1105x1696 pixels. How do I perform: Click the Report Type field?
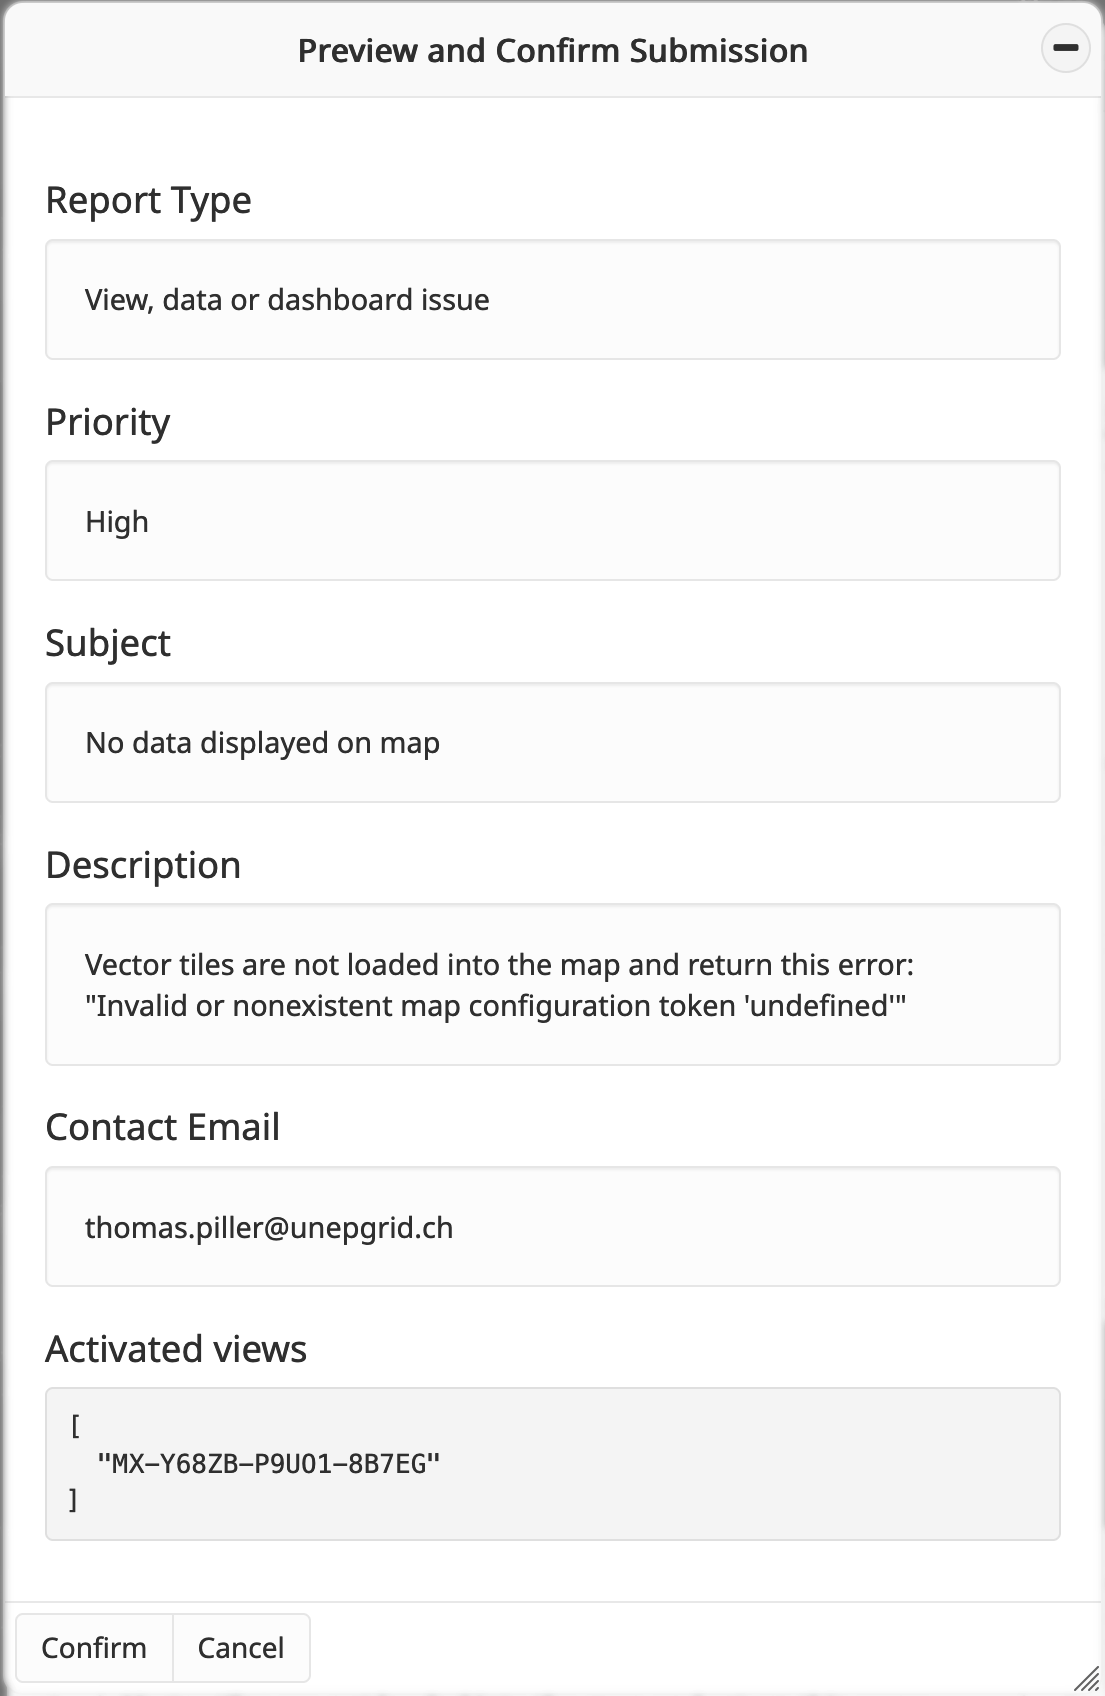[x=552, y=300]
